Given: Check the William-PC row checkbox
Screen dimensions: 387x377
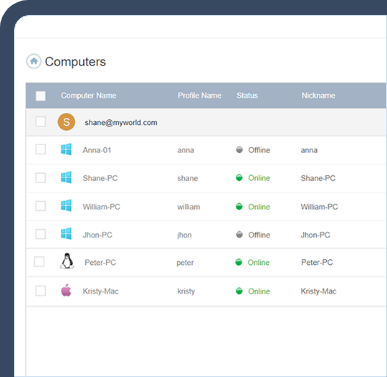Looking at the screenshot, I should tap(41, 206).
